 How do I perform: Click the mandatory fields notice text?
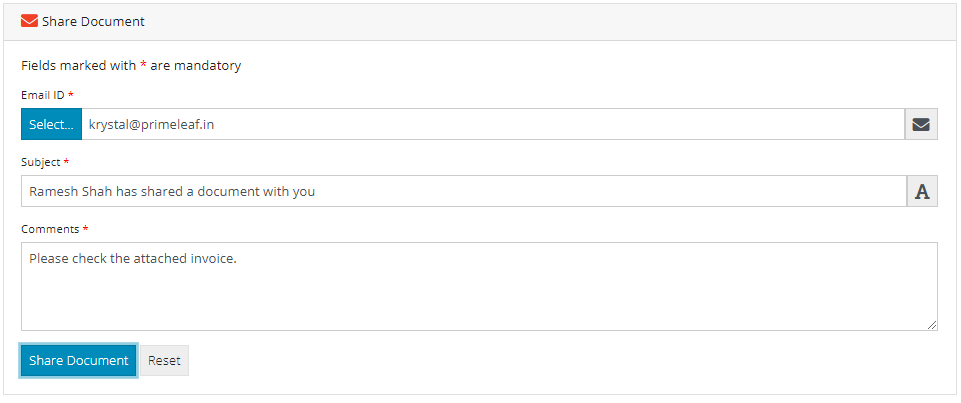131,66
